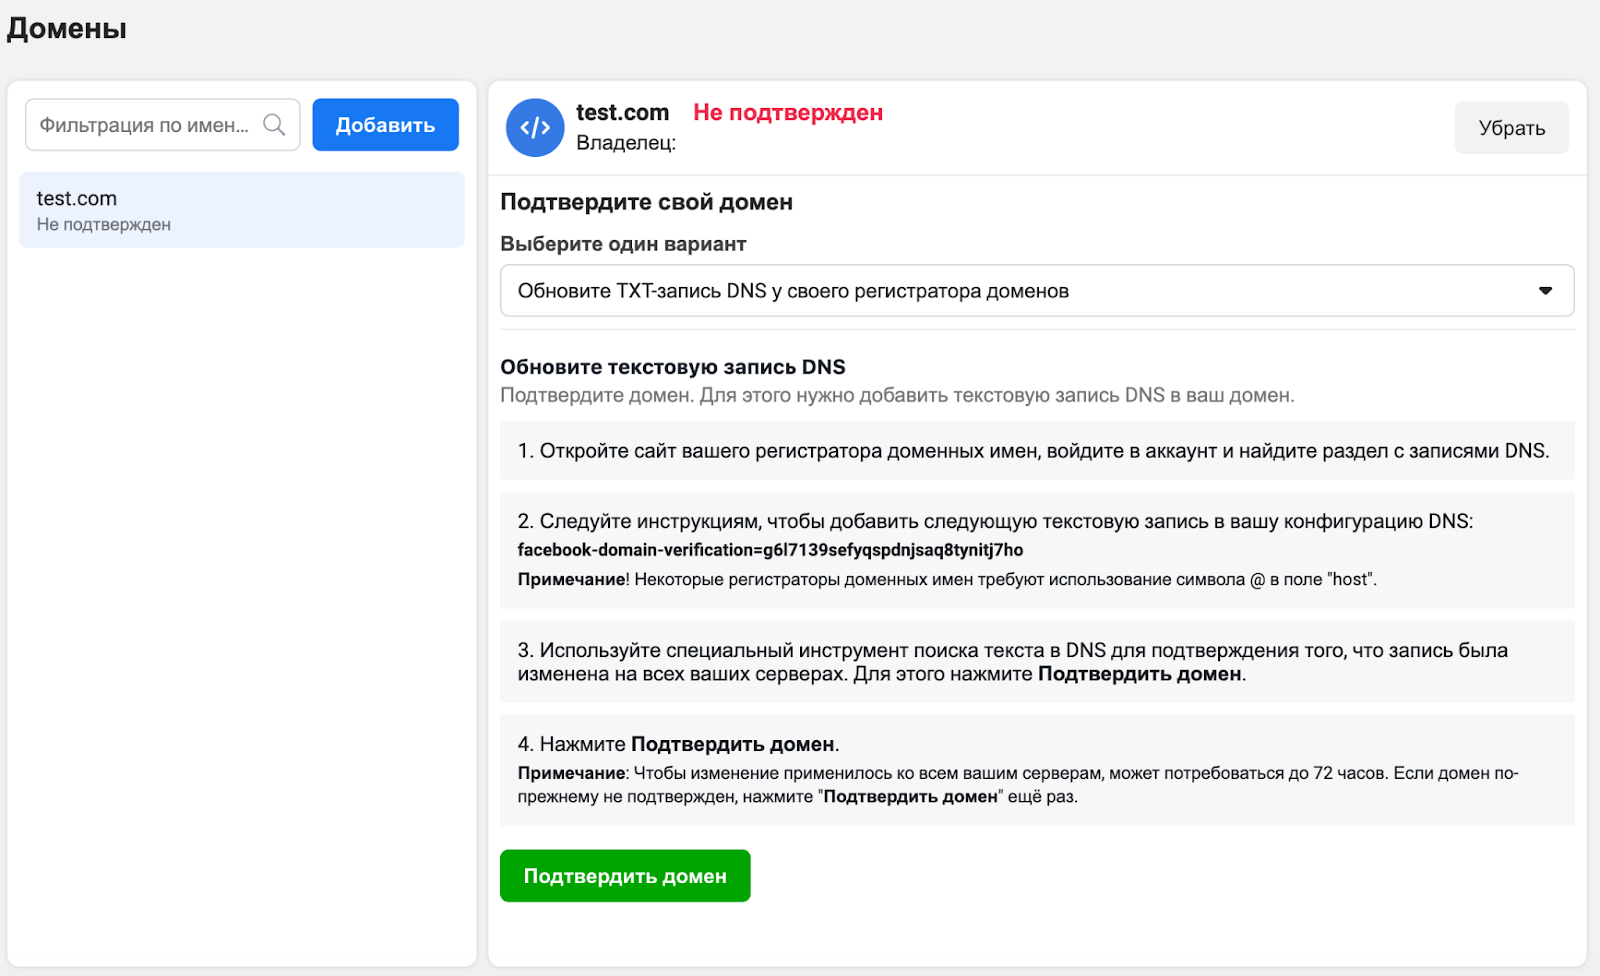Click step 4 note about 72 hours
1600x976 pixels.
[x=1017, y=785]
